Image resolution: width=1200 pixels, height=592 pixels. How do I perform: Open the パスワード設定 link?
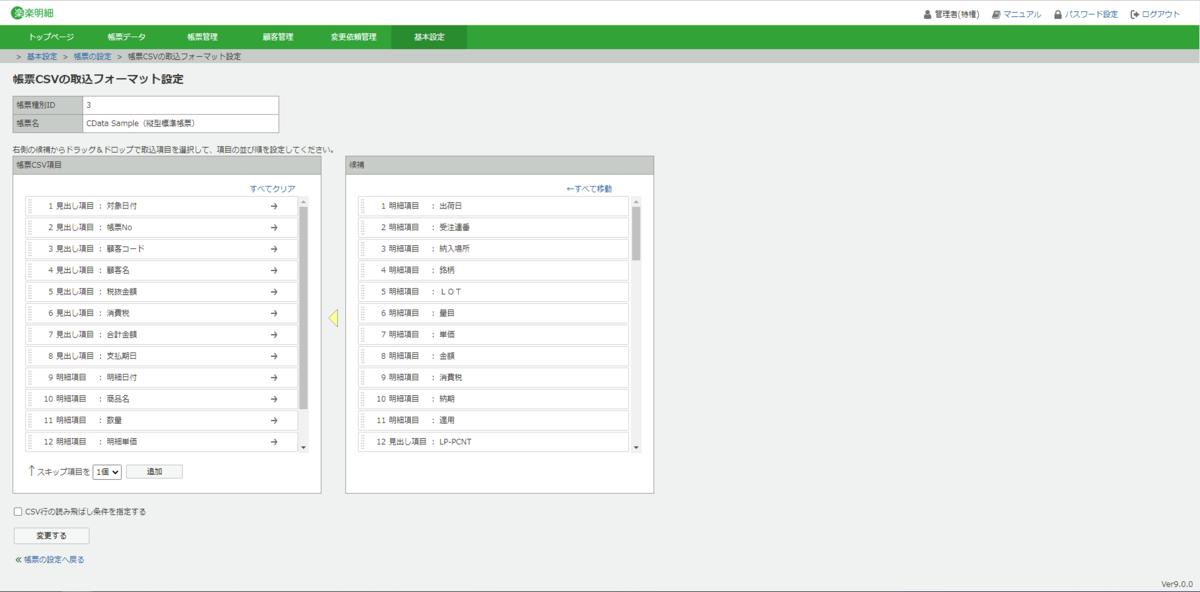pos(1085,14)
